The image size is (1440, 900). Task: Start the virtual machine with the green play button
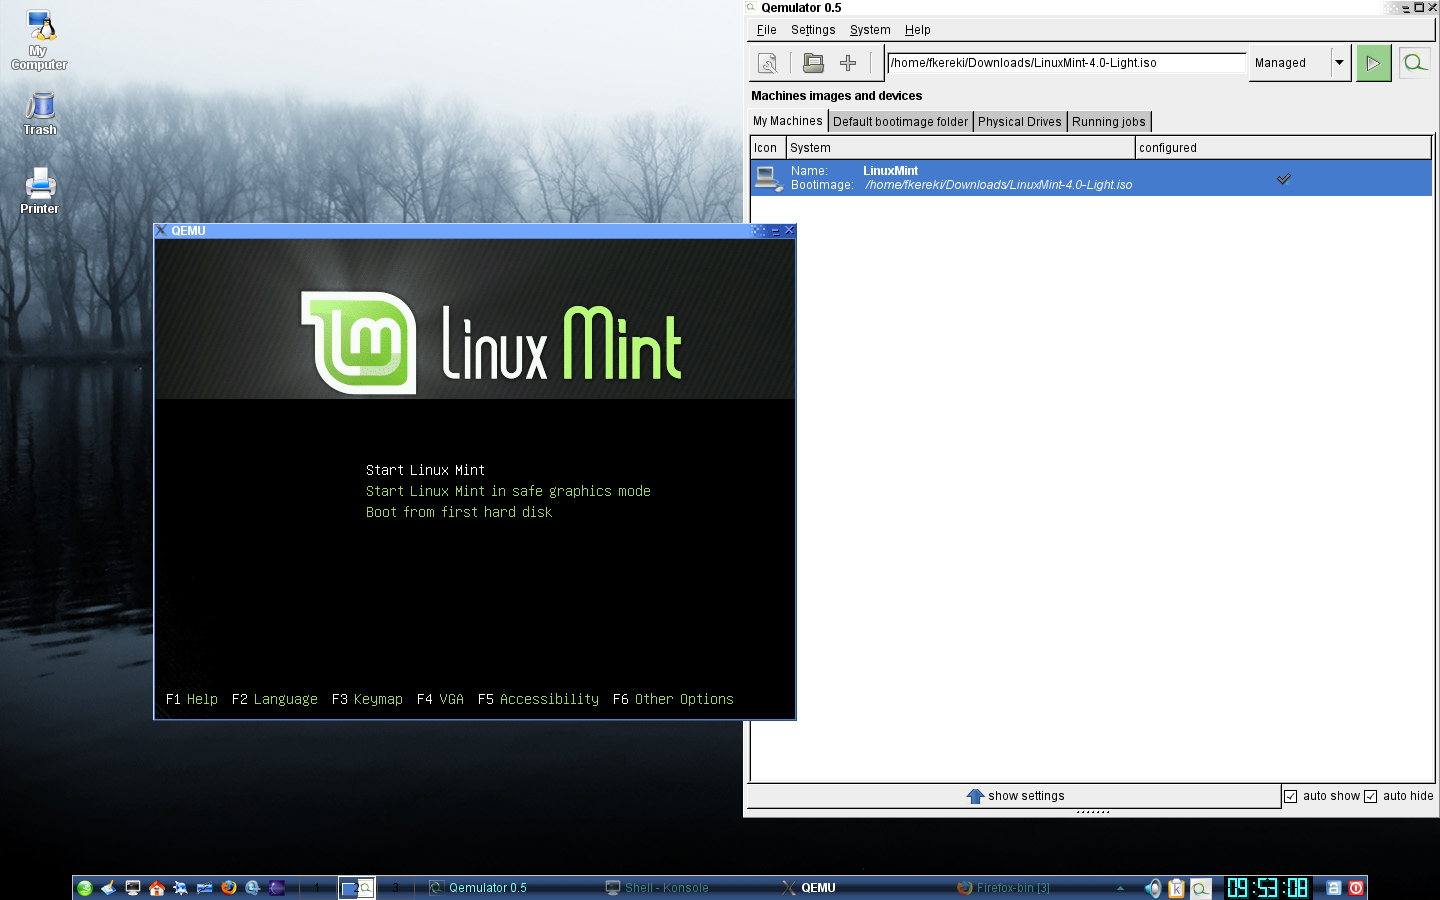point(1373,63)
